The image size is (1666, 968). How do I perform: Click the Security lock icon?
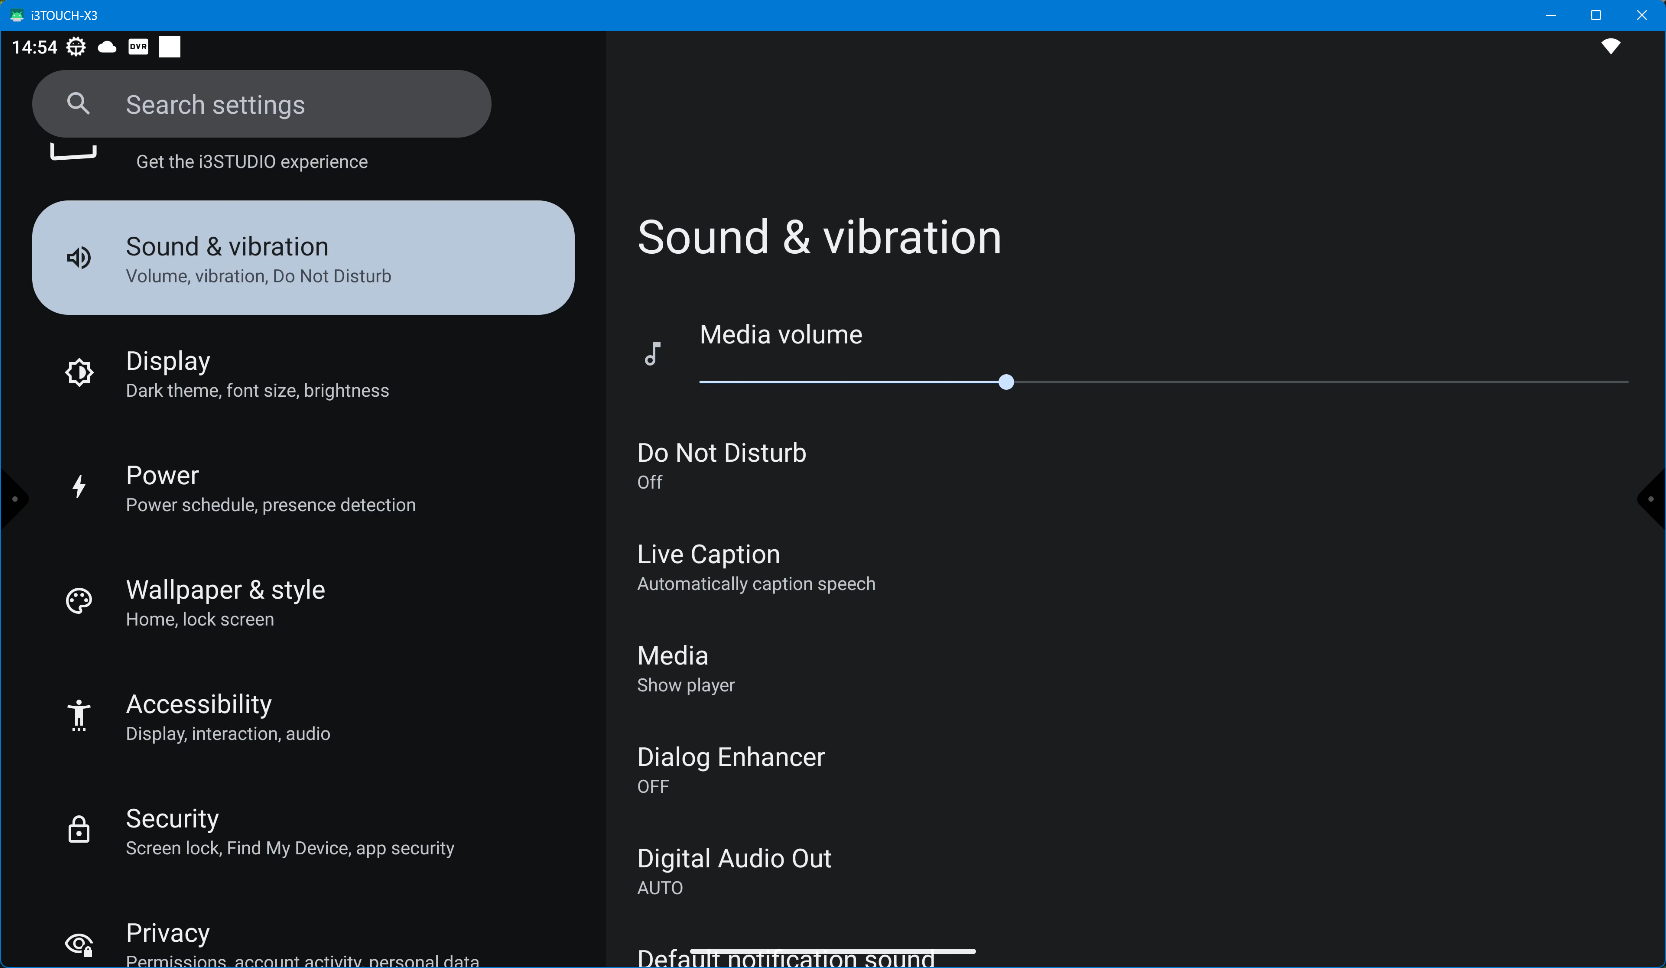tap(79, 830)
